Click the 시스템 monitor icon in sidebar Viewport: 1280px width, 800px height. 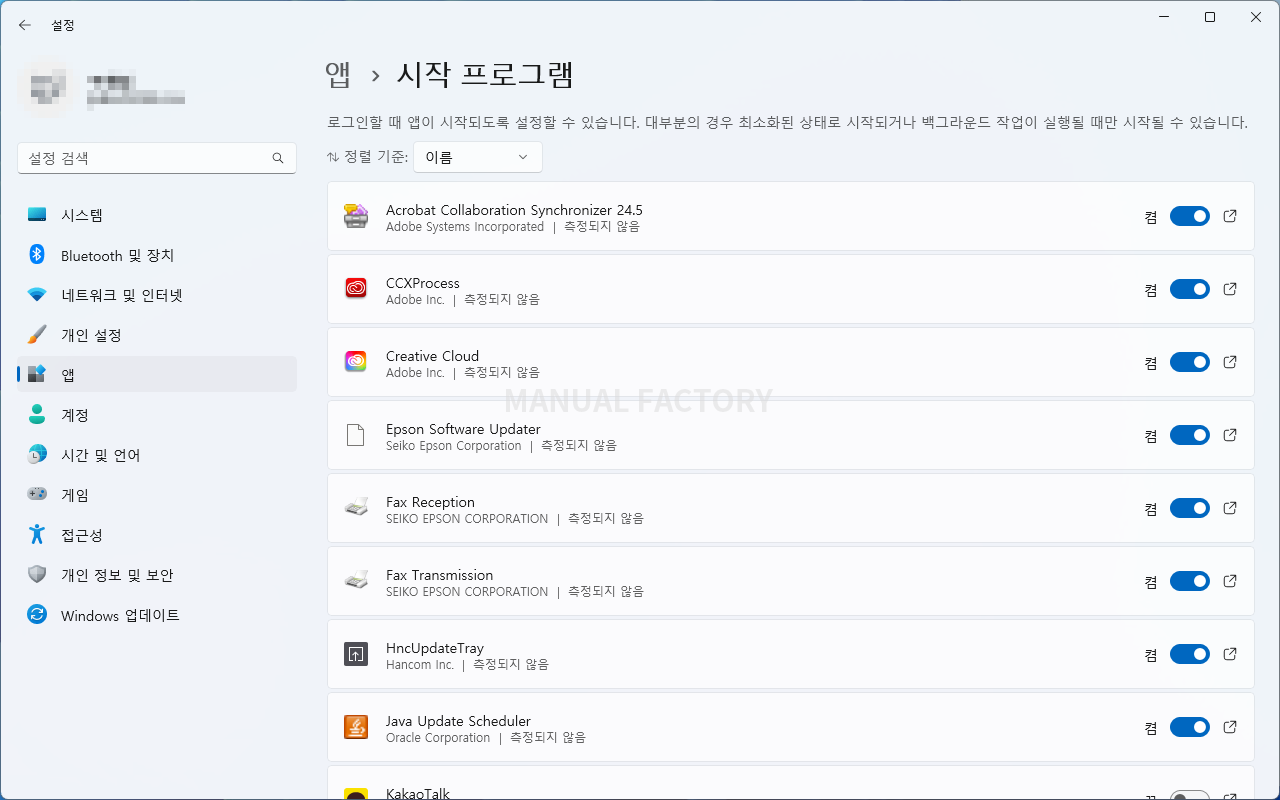point(37,215)
